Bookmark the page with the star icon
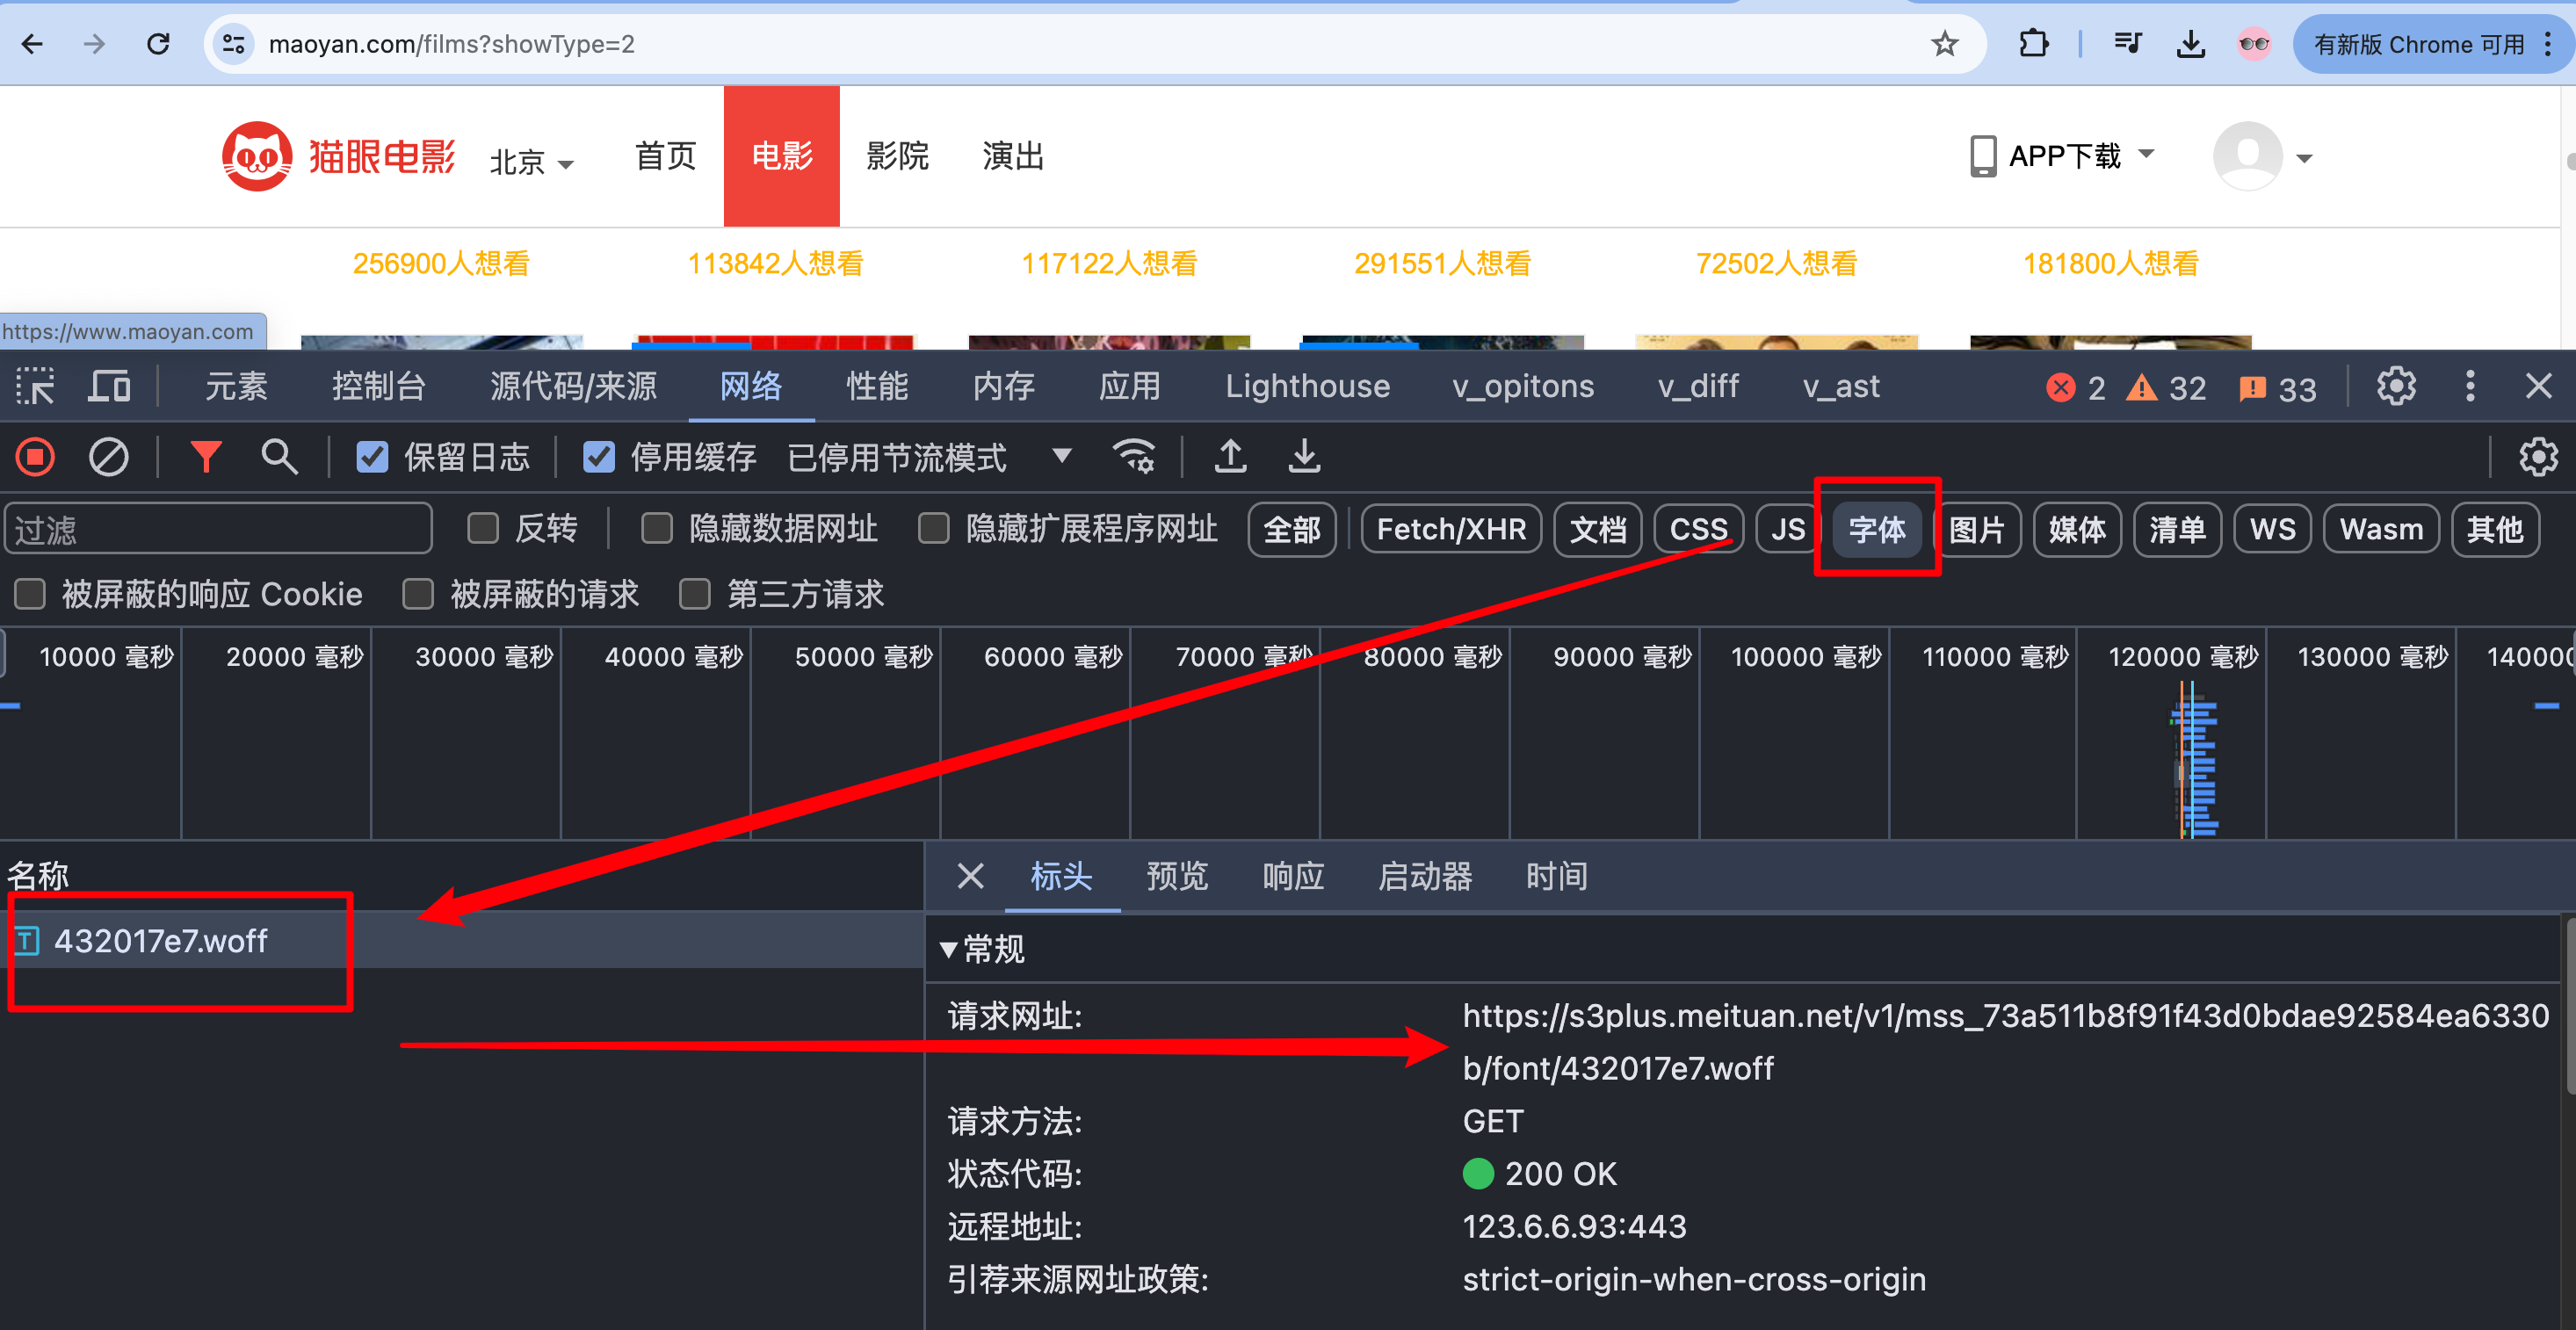The image size is (2576, 1330). [1944, 44]
